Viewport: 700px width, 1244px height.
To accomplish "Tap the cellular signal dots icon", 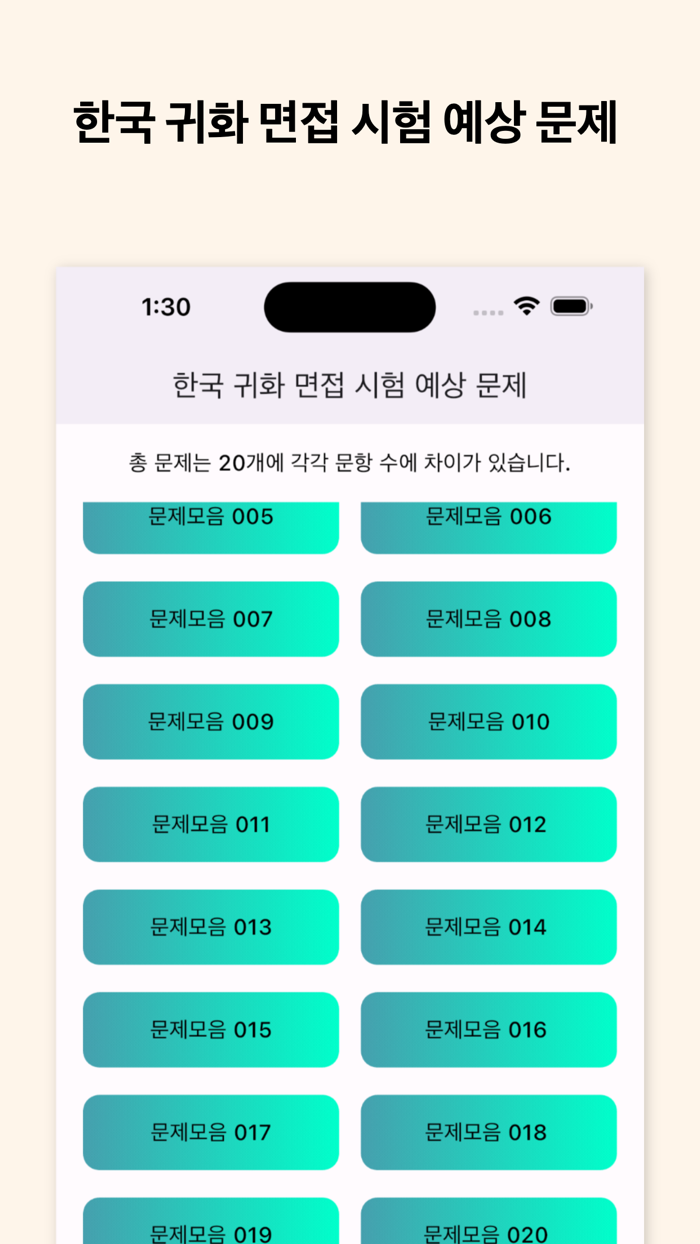I will [487, 311].
